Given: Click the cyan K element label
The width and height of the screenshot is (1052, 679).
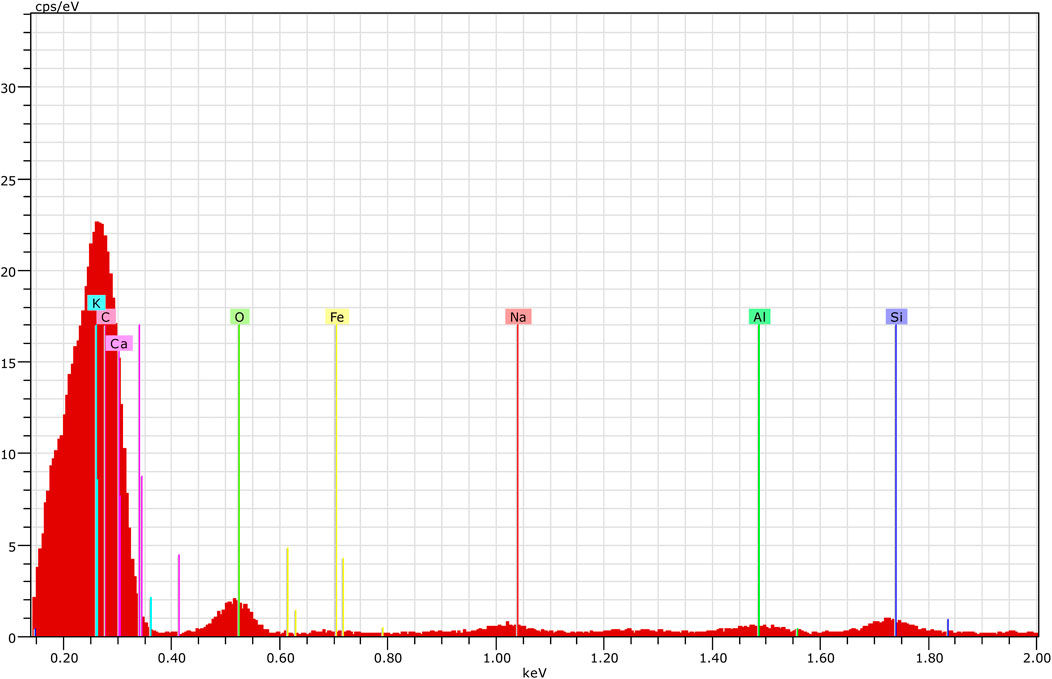Looking at the screenshot, I should 96,303.
